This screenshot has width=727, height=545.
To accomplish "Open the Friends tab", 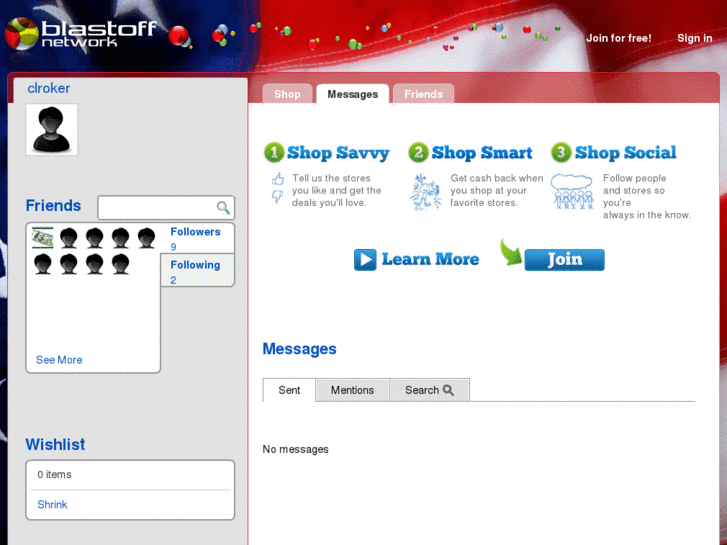I will (423, 94).
